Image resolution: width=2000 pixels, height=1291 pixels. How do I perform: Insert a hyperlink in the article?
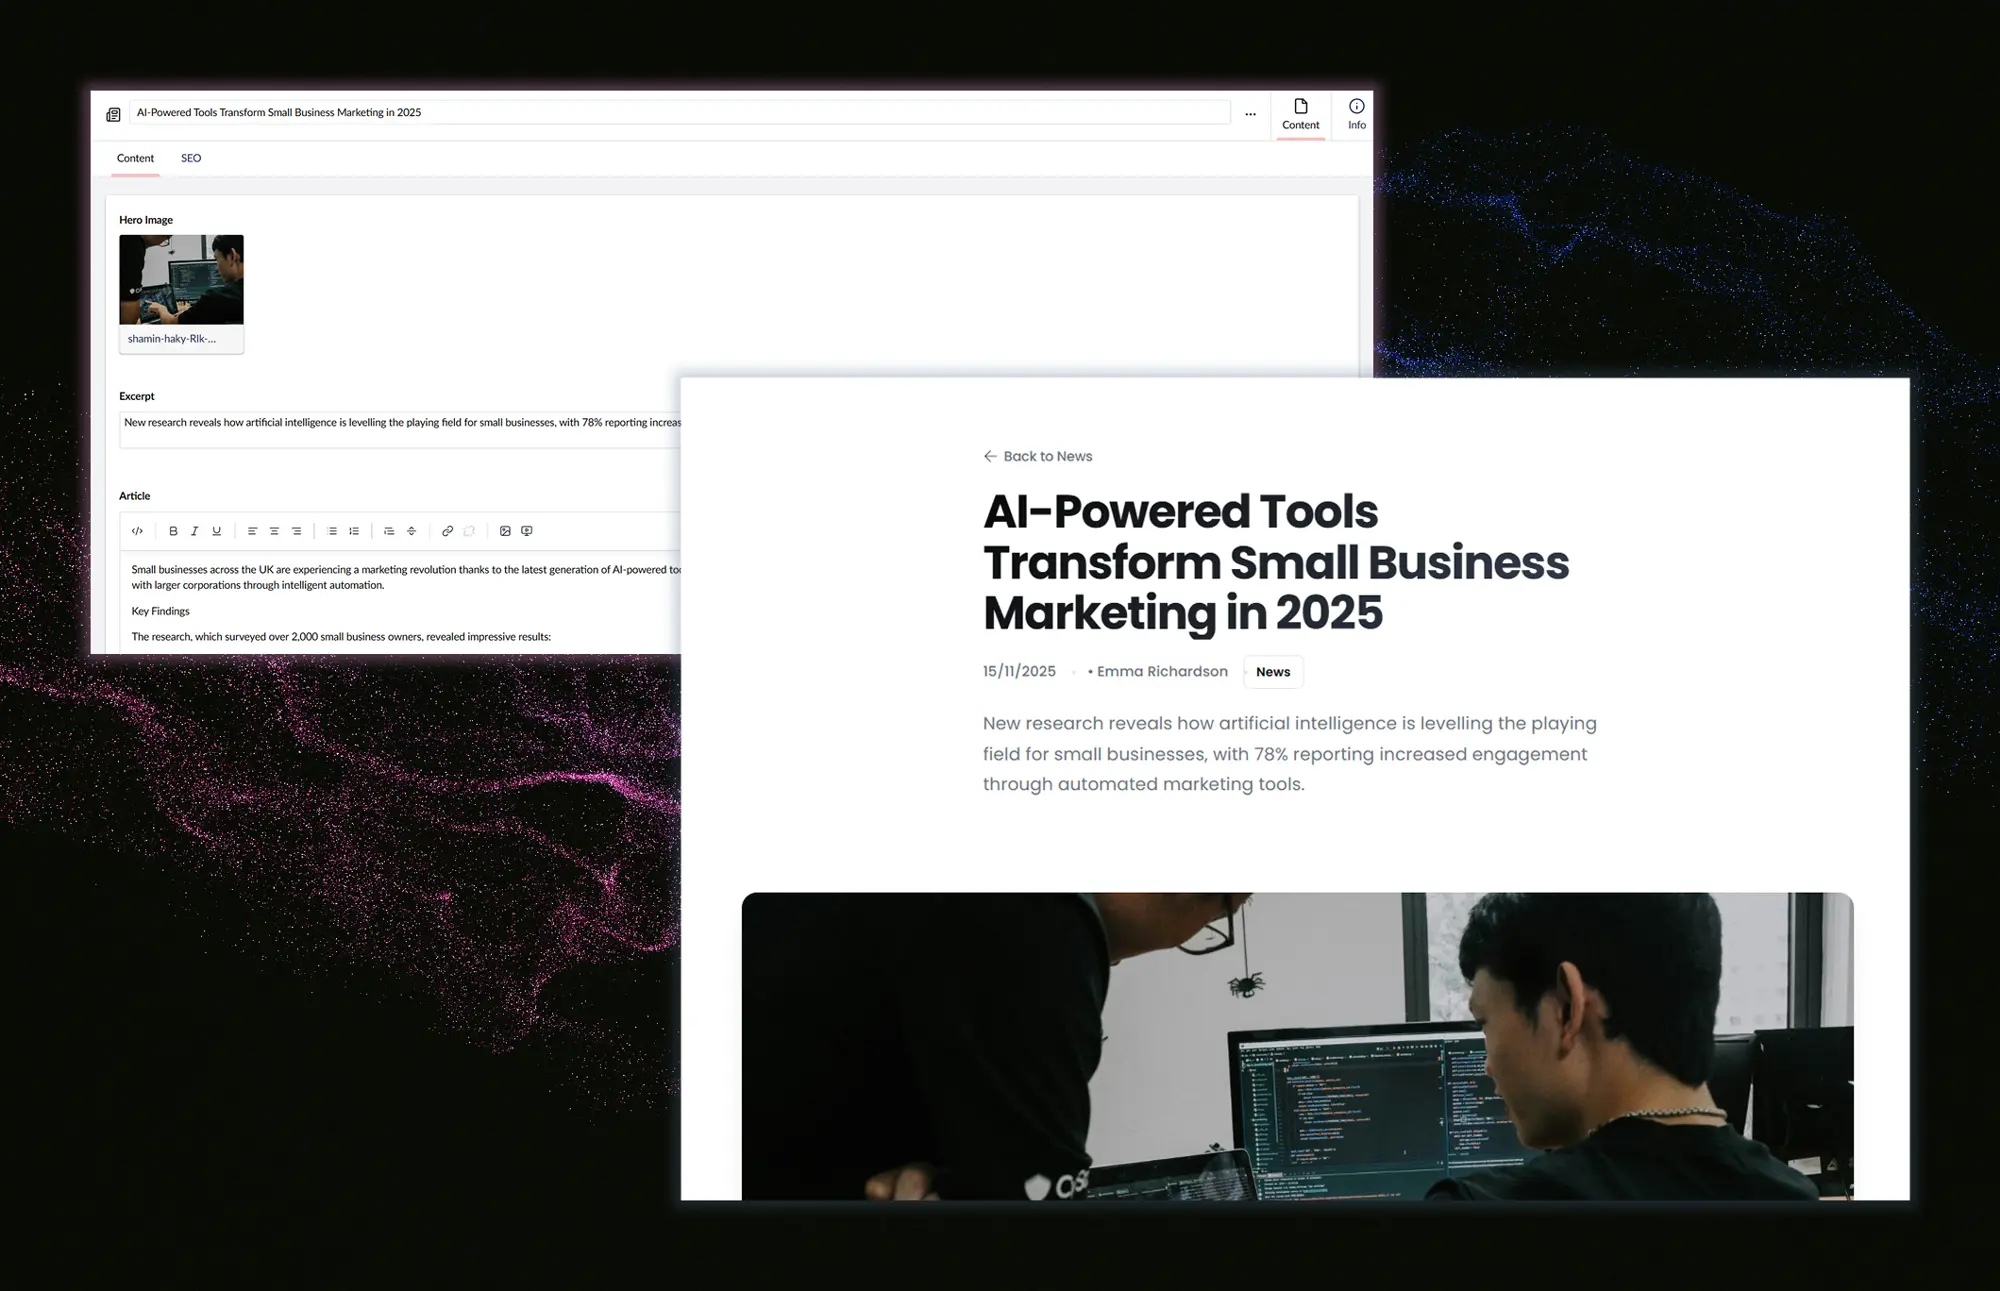[447, 531]
